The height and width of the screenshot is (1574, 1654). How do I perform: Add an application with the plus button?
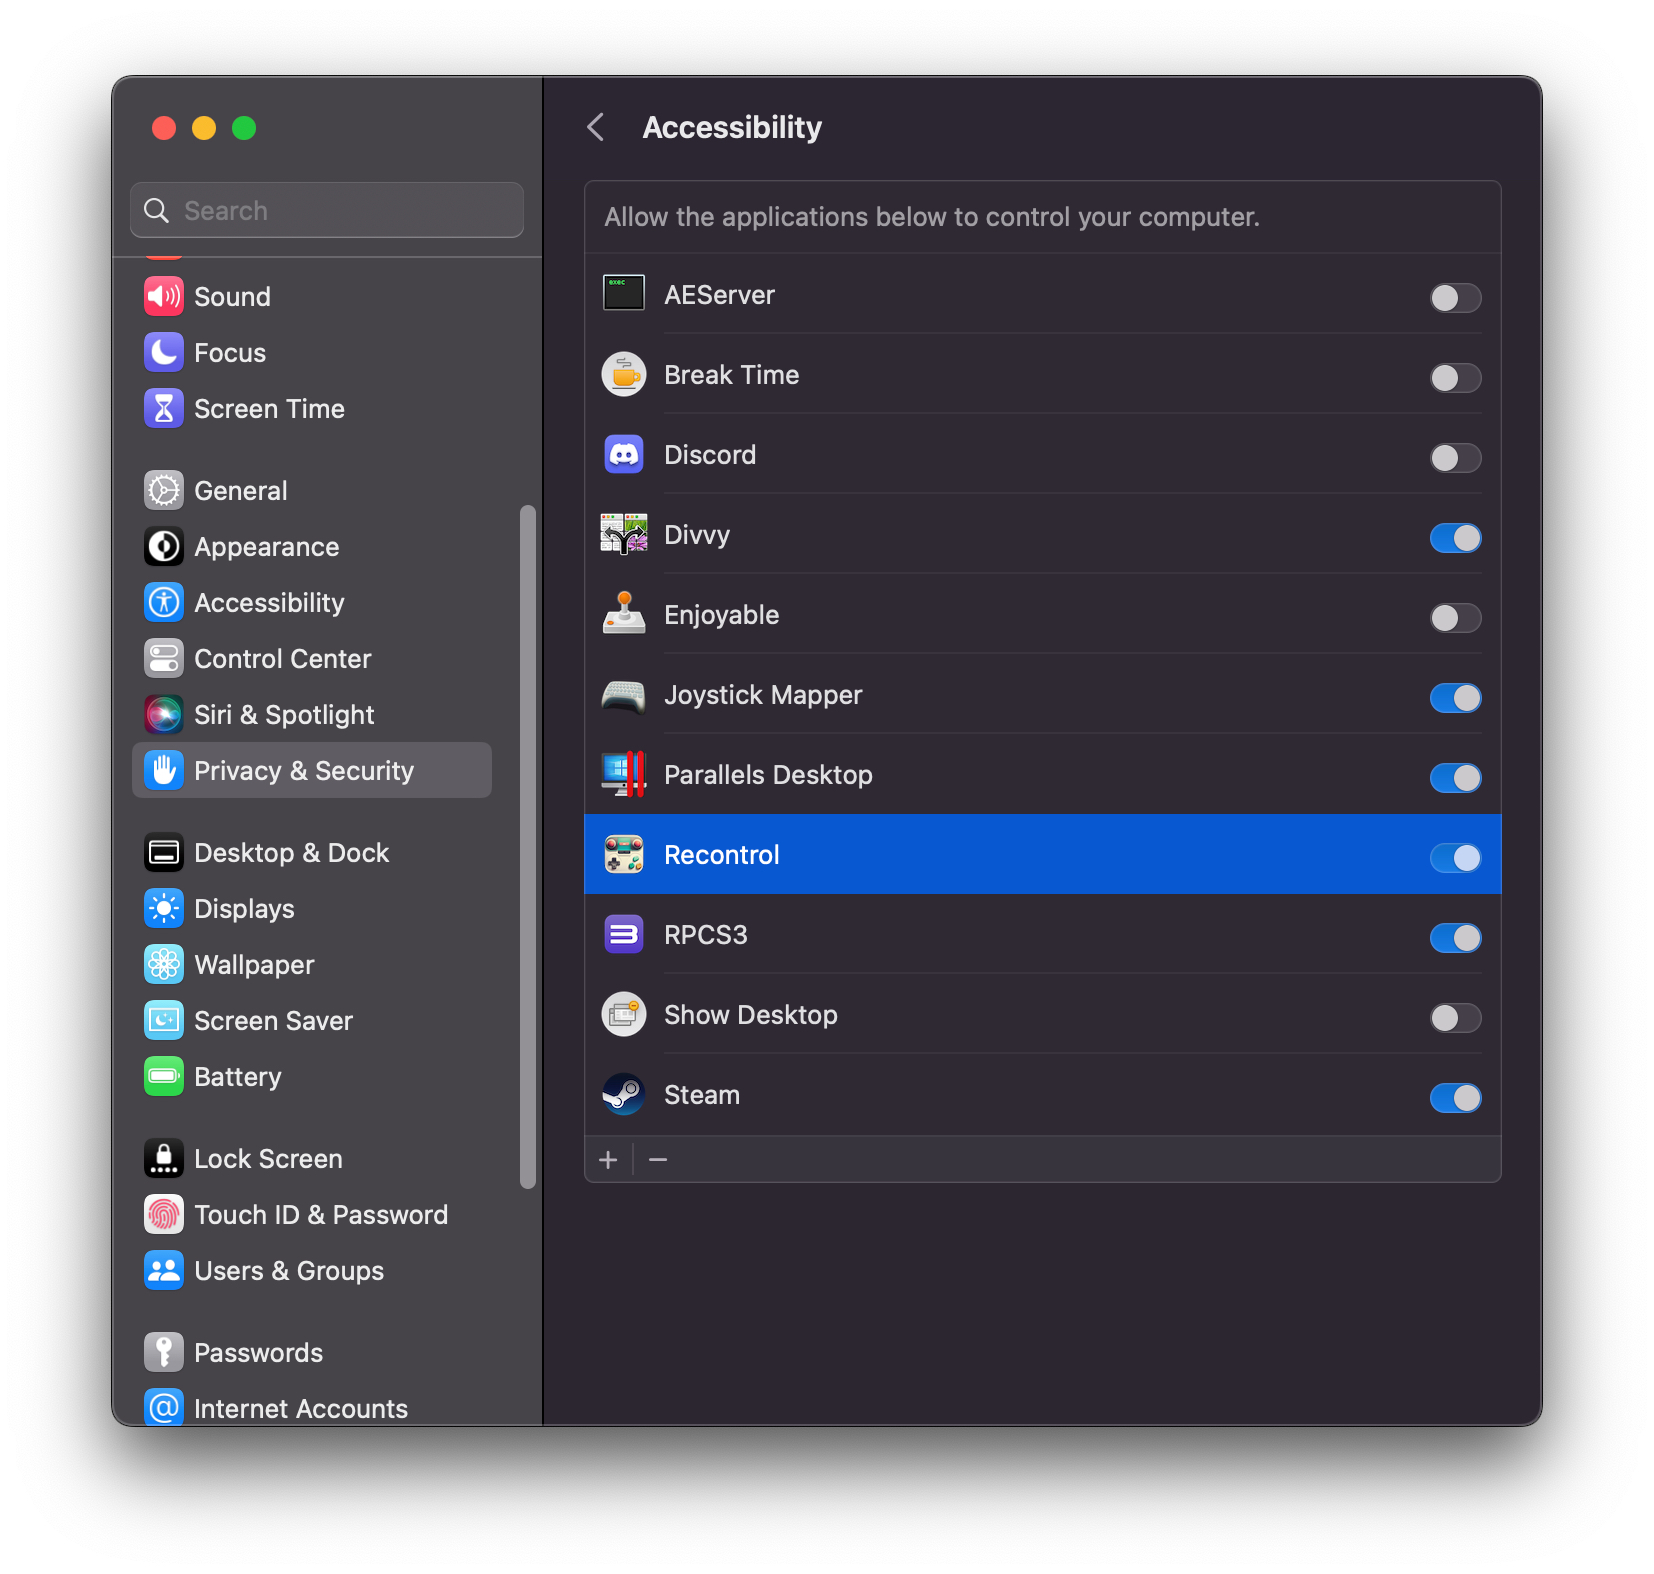click(608, 1159)
